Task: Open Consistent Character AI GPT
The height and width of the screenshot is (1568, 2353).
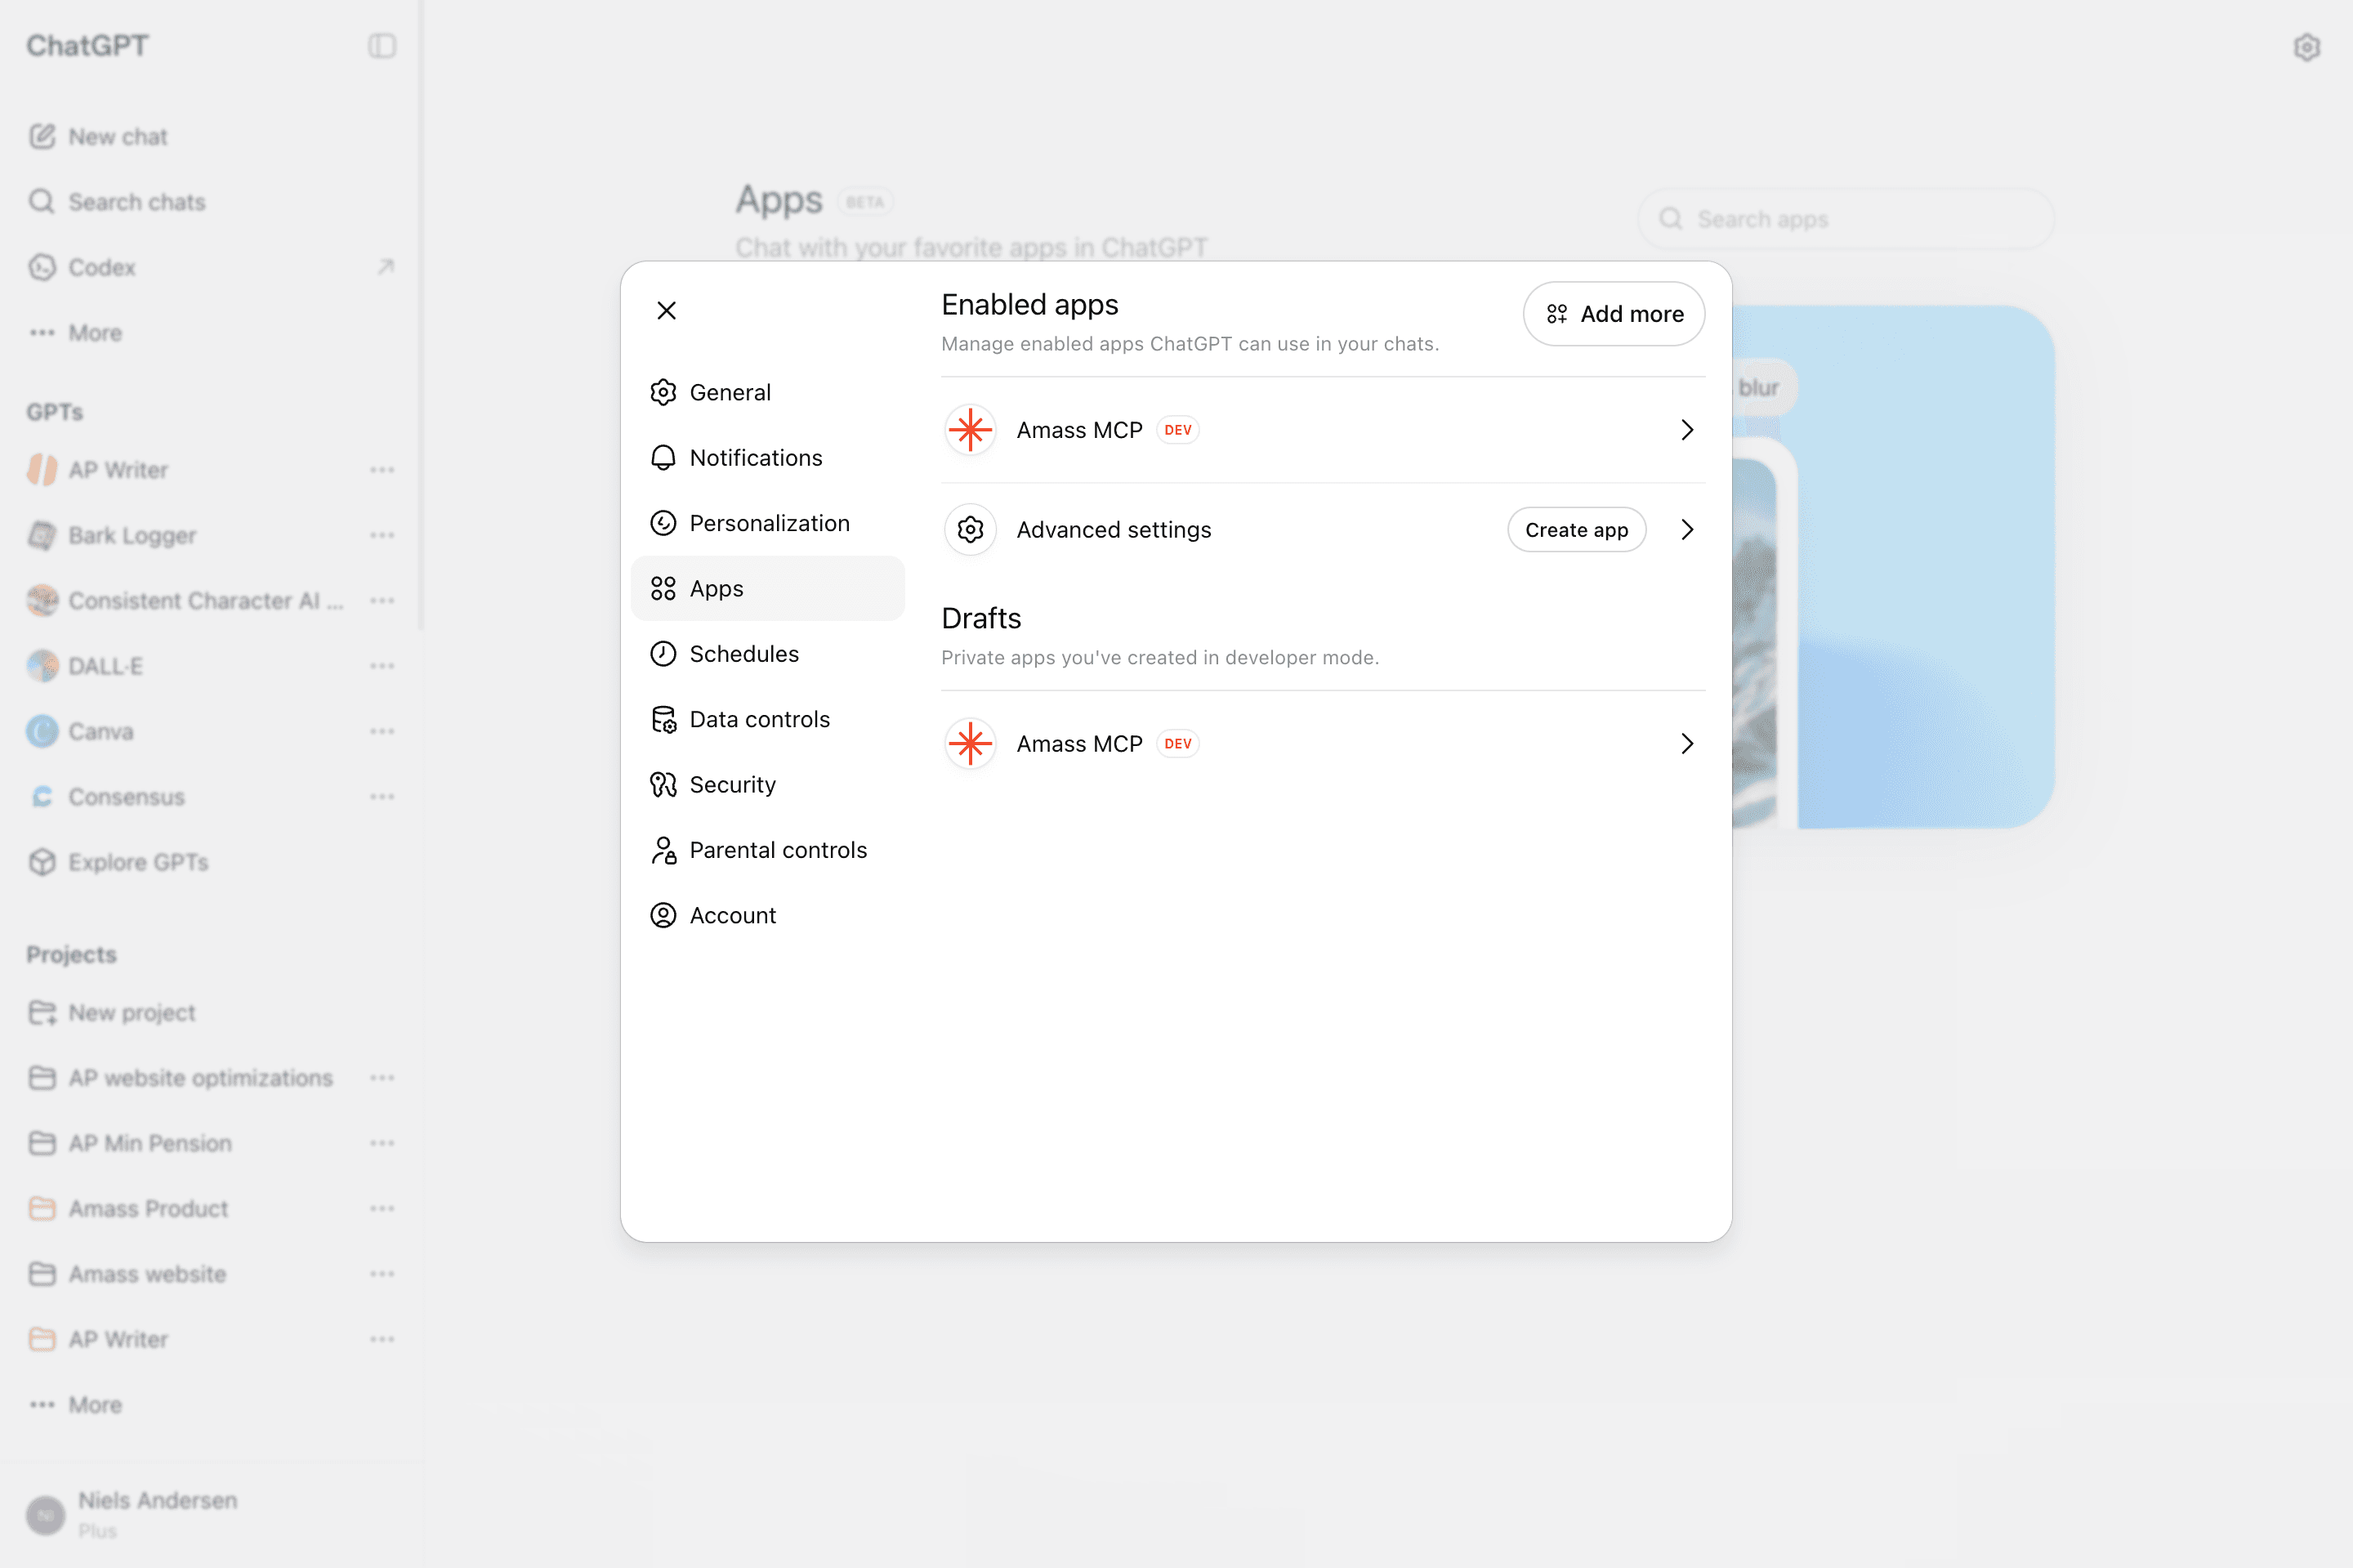Action: 212,601
